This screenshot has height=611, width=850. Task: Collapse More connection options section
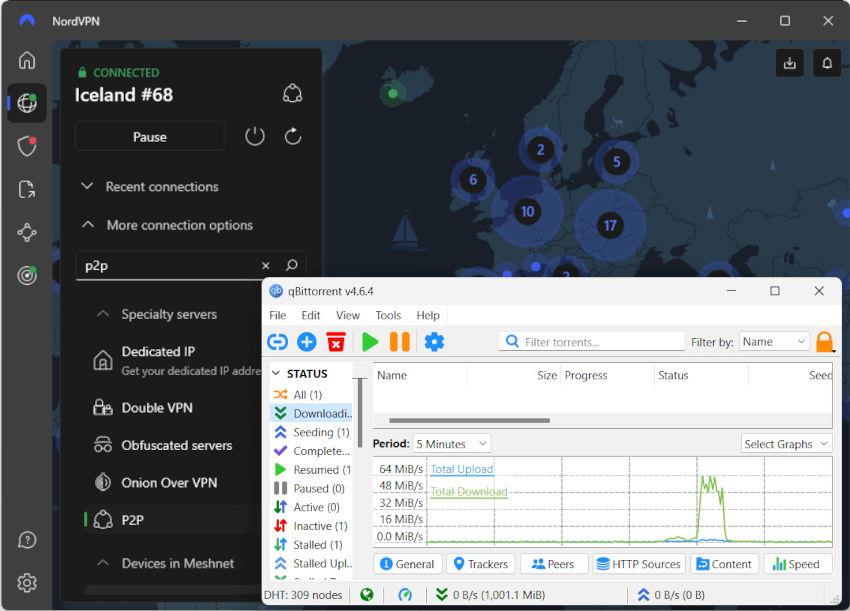166,225
